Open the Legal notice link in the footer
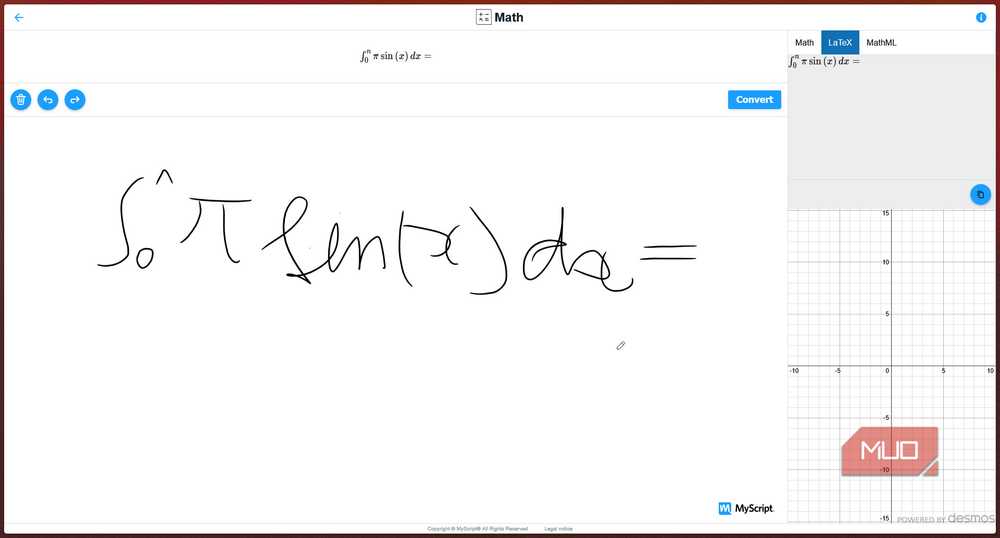 558,529
